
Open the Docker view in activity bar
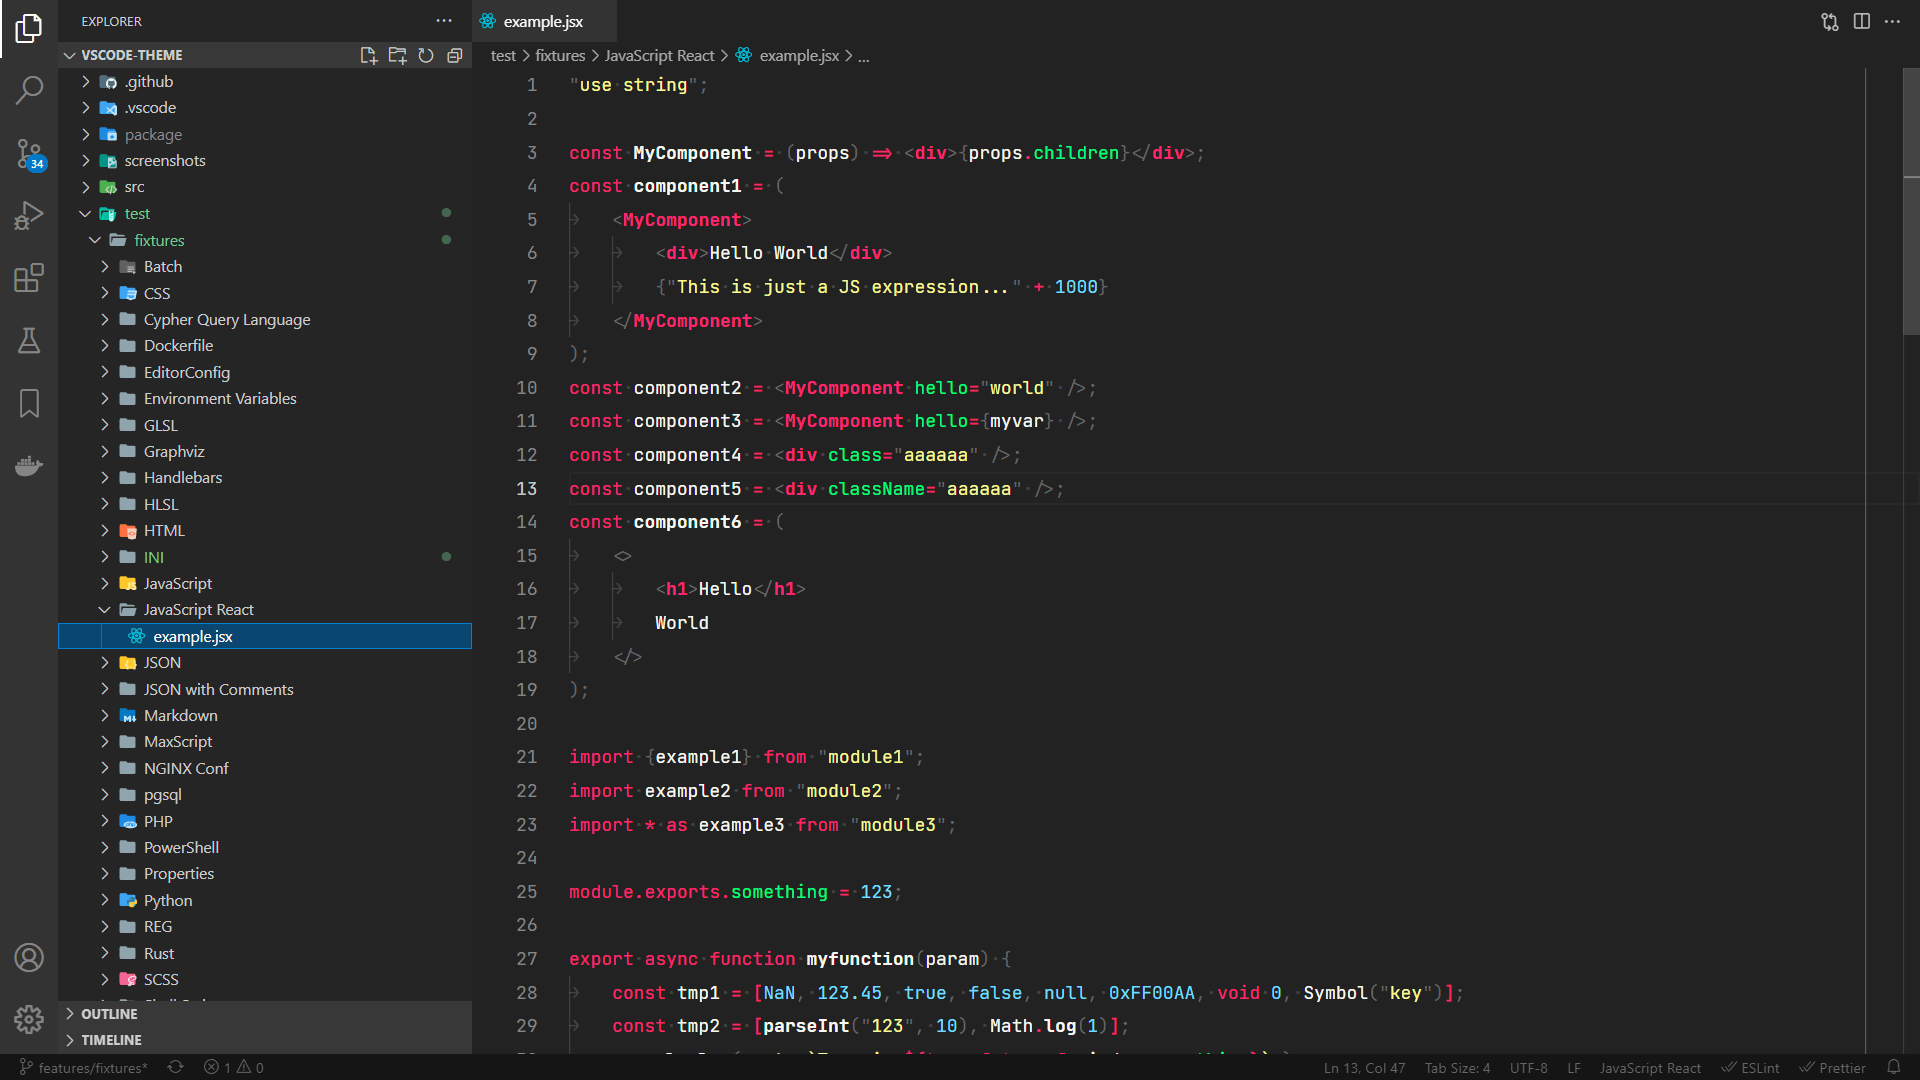pos(29,466)
